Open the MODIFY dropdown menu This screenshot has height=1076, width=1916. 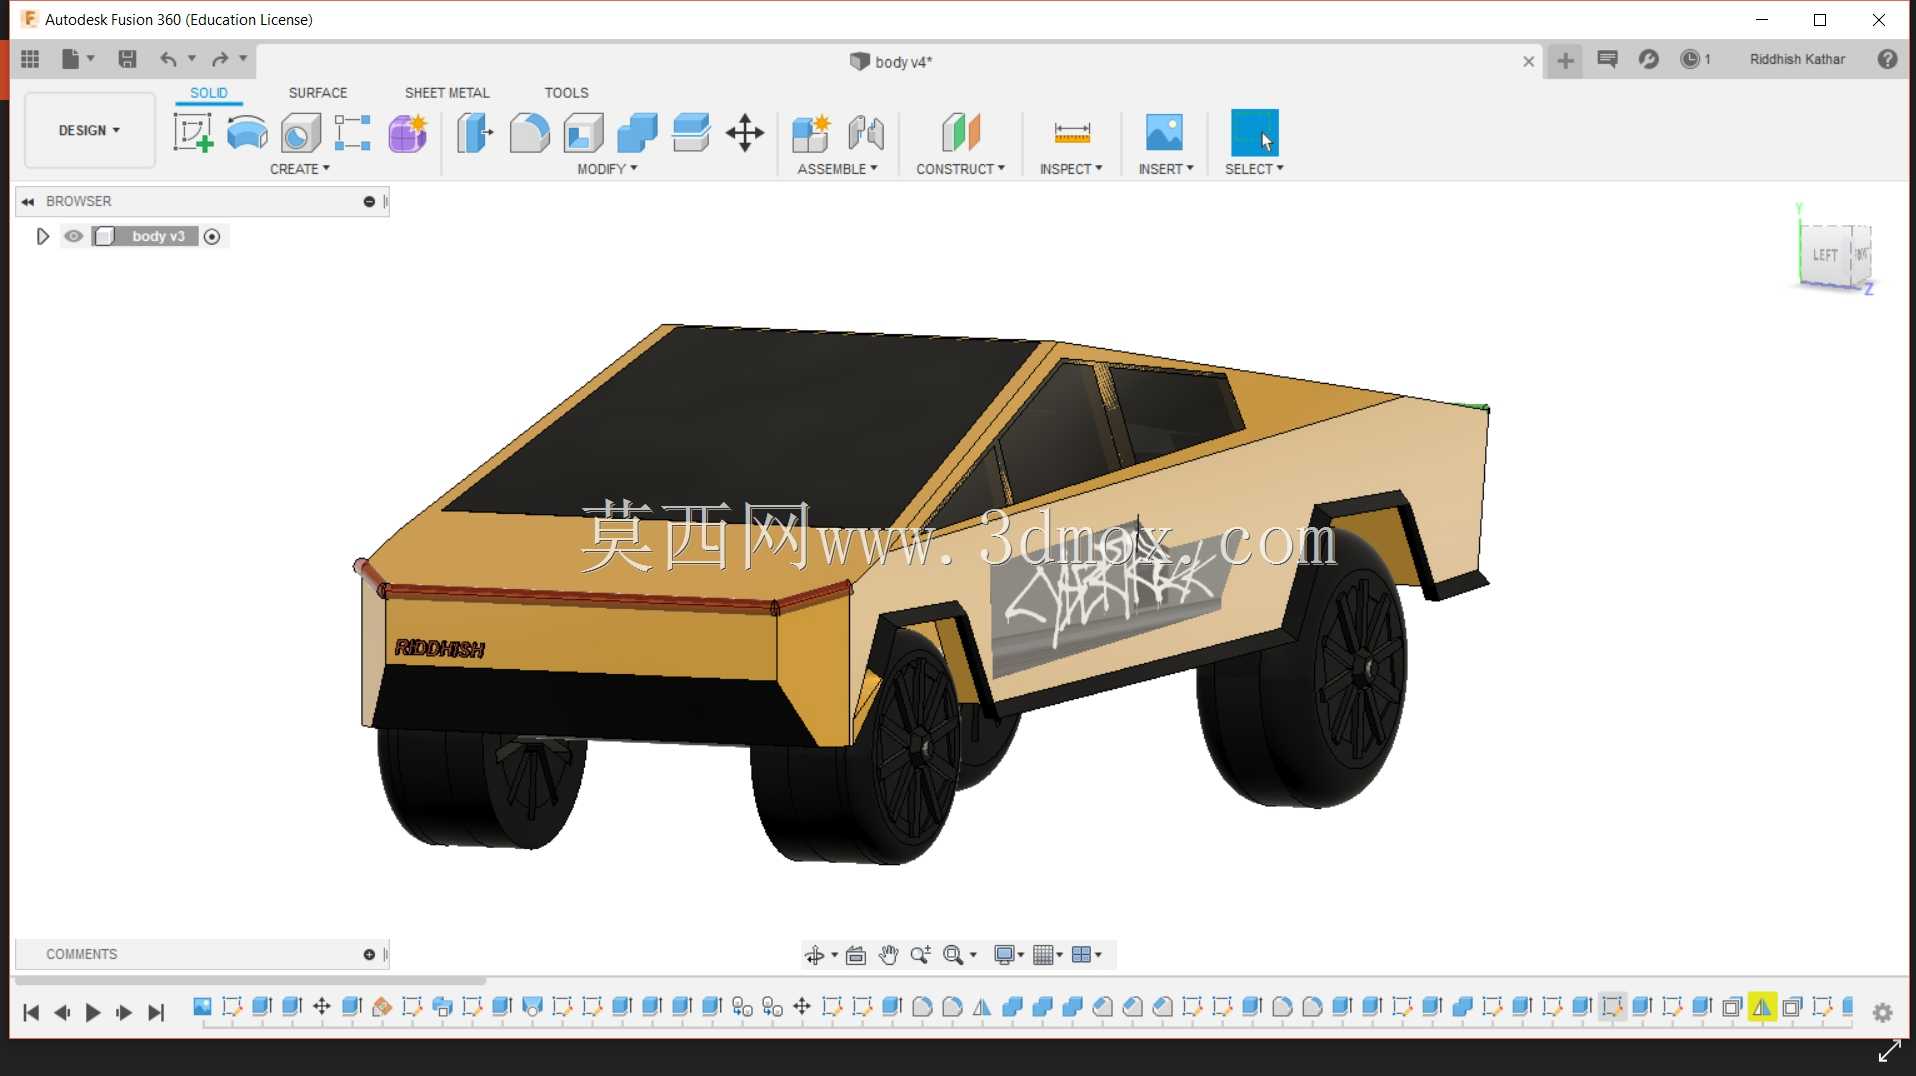tap(607, 169)
